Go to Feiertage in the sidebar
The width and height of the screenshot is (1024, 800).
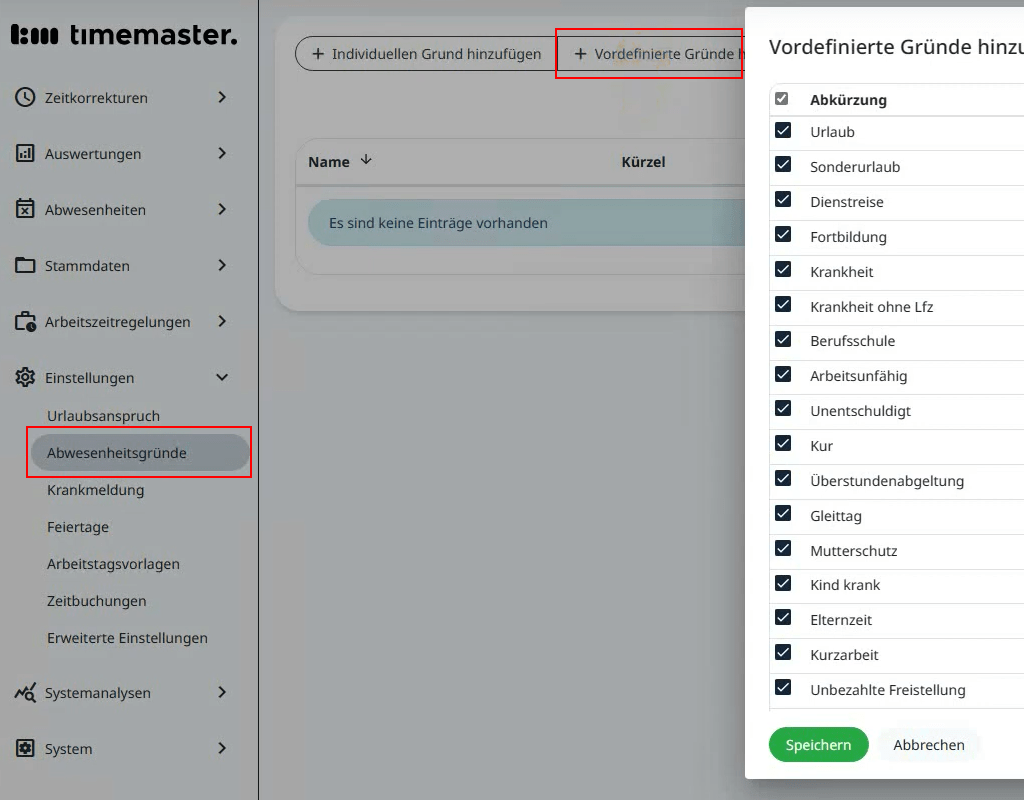78,527
